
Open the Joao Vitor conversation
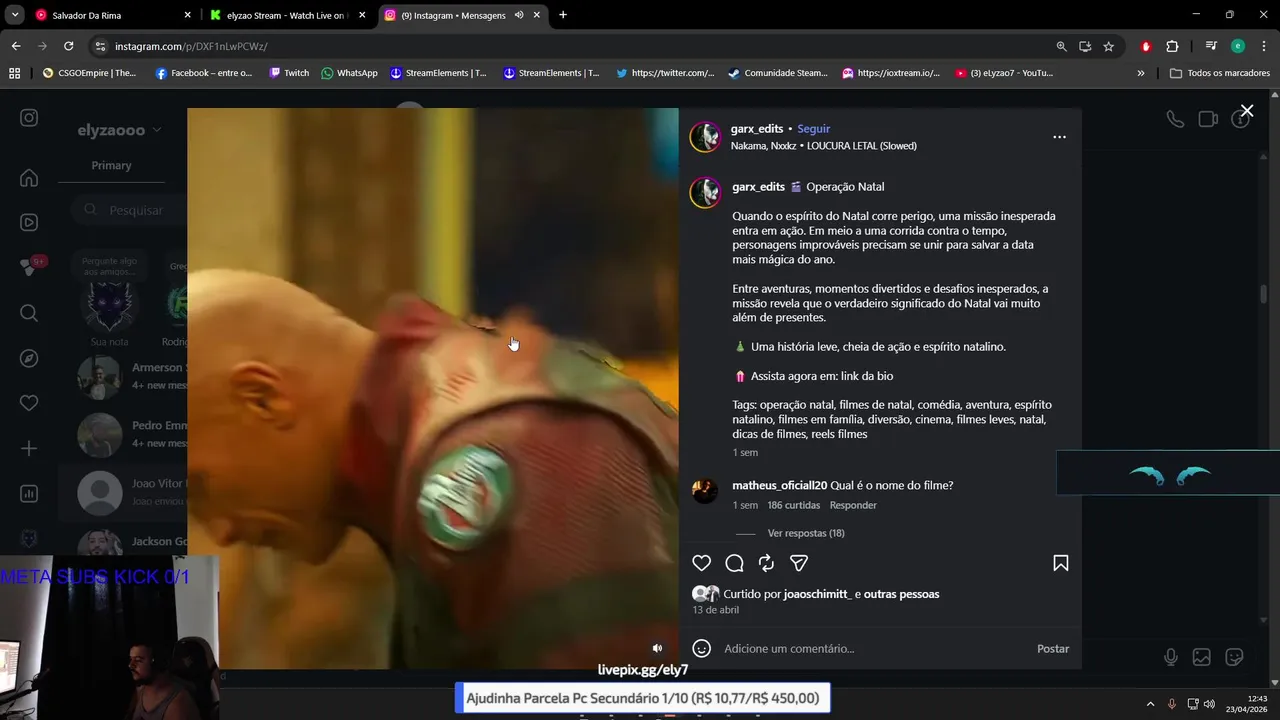[123, 492]
